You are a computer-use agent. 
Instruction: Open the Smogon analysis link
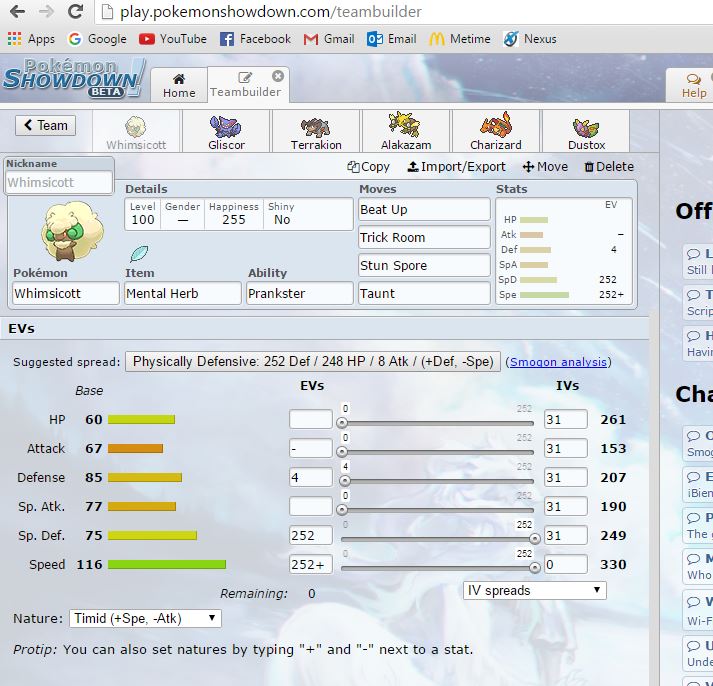coord(558,362)
